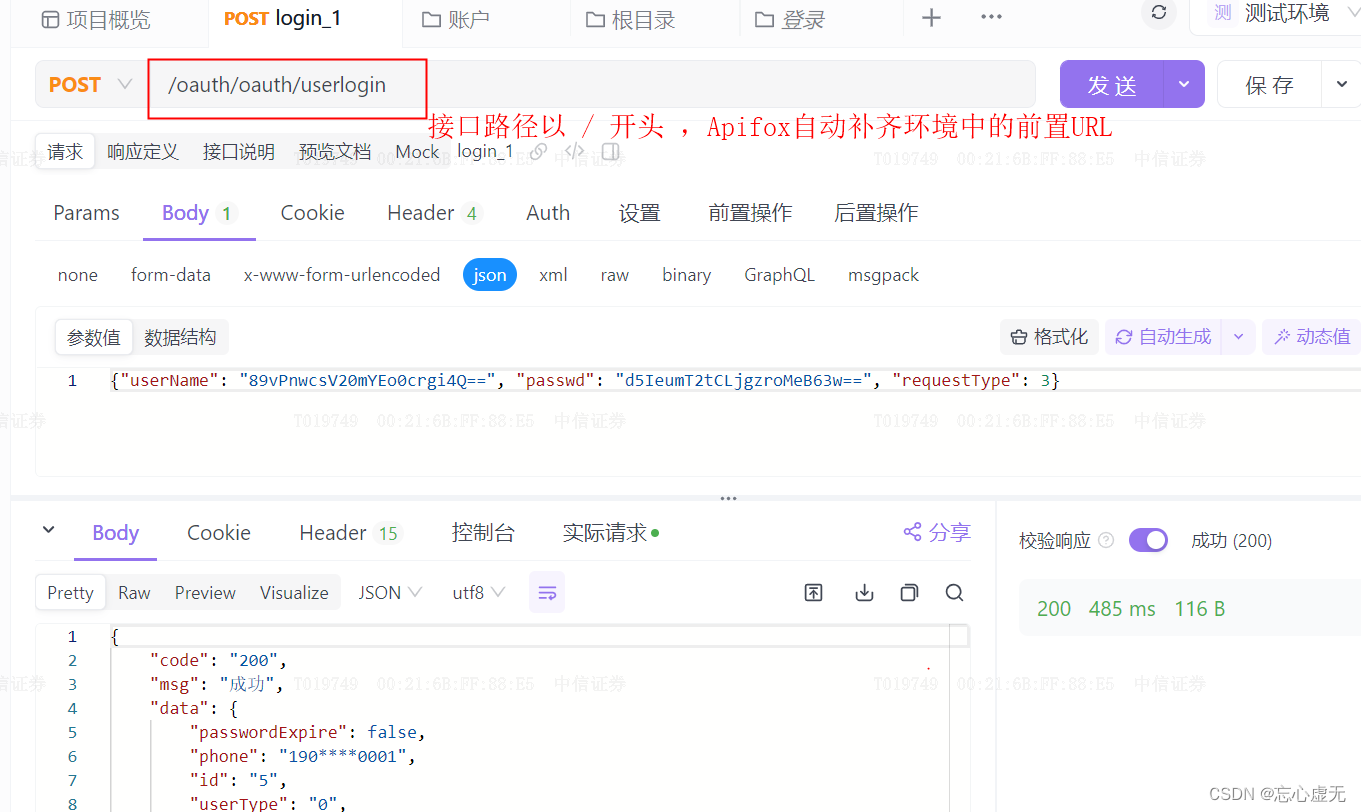The width and height of the screenshot is (1361, 812).
Task: Click the 自动生成 button
Action: [1164, 337]
